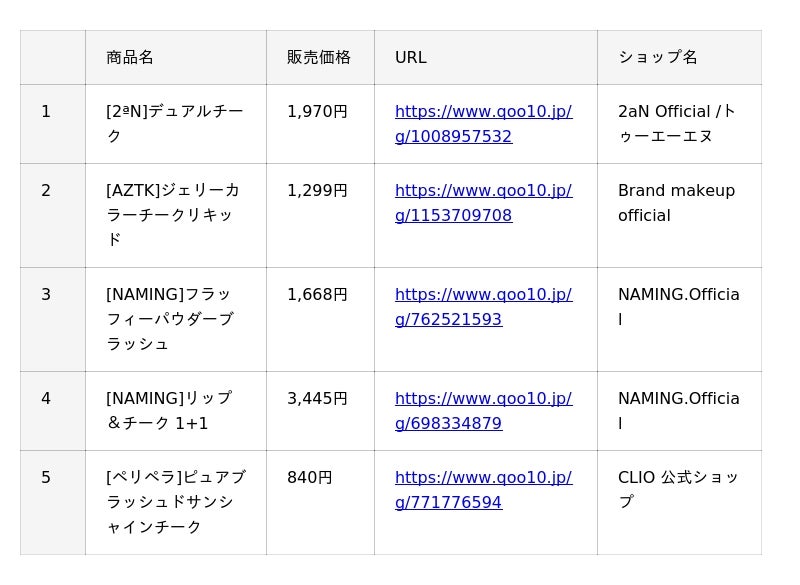Click the [NAMING]フラッフィーパウダーブラッシュ product cell
800x585 pixels.
point(174,319)
